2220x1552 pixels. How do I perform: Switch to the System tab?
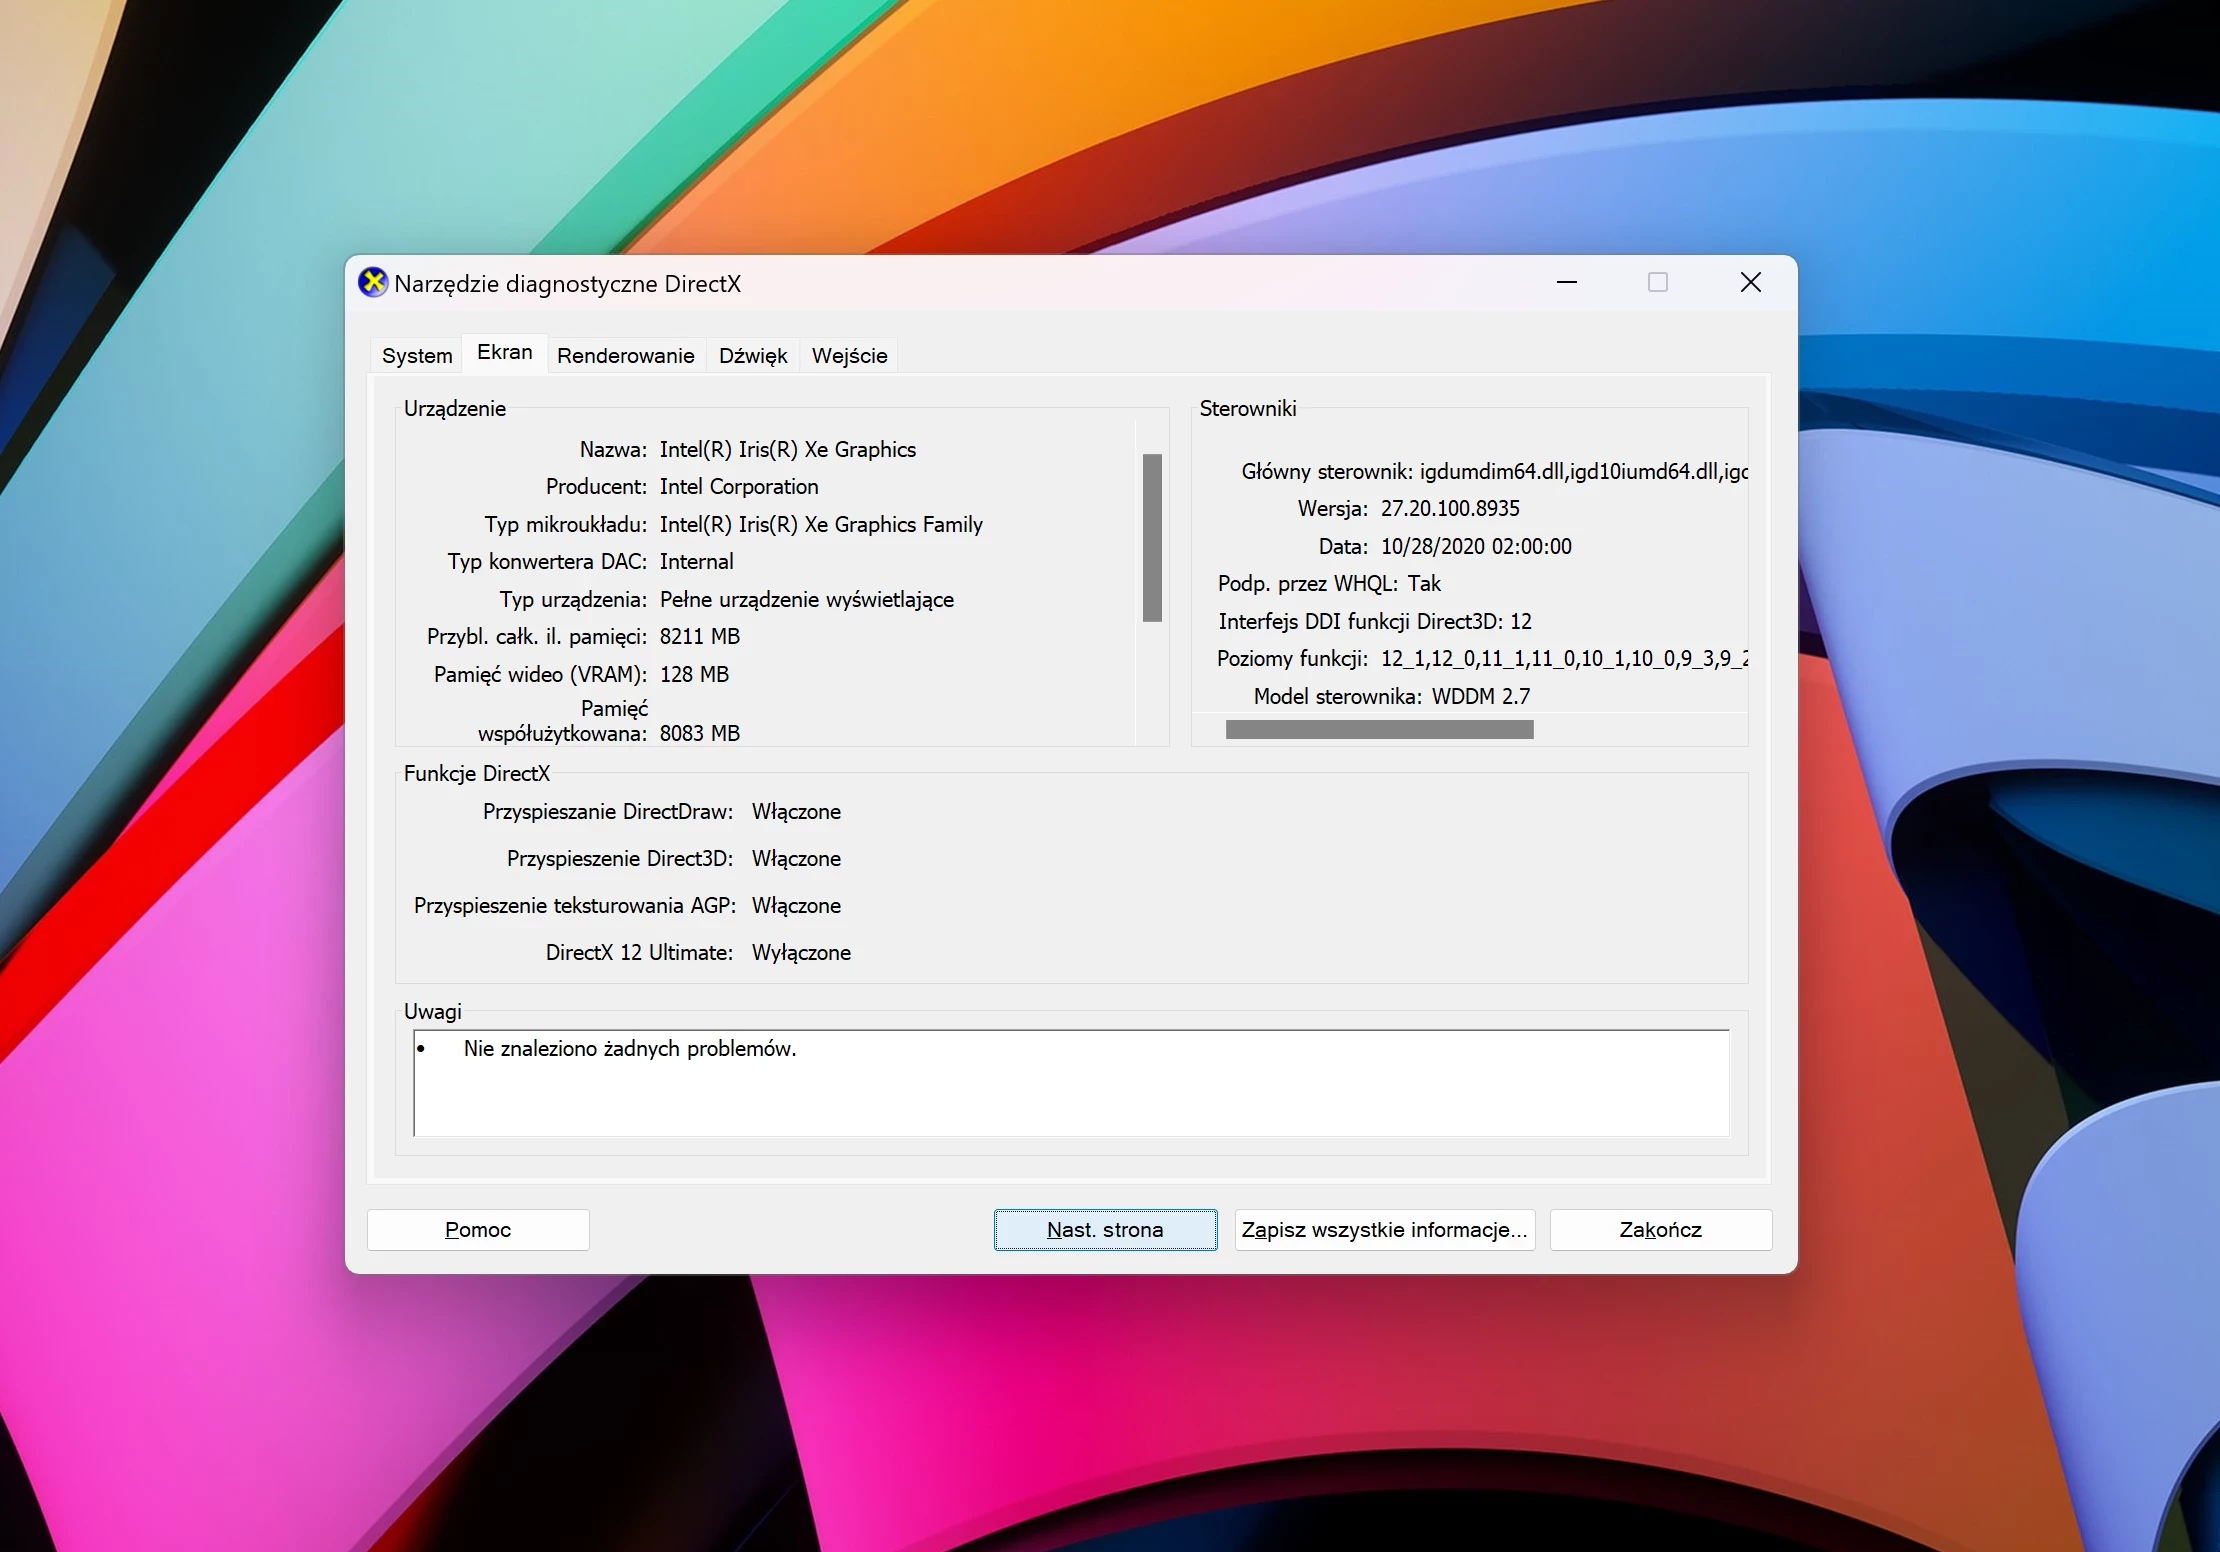pyautogui.click(x=417, y=356)
